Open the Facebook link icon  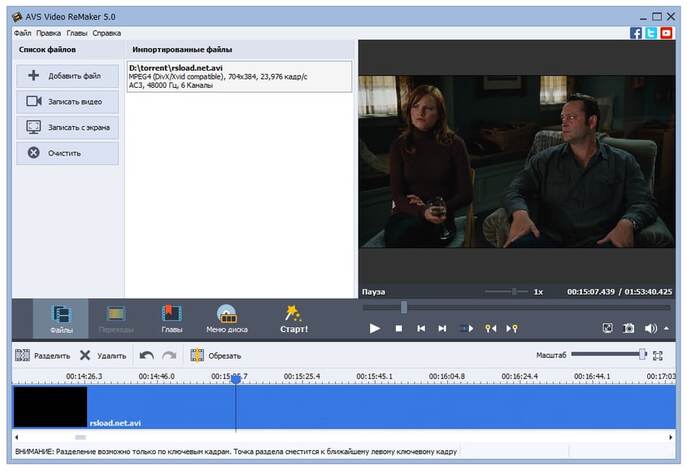(636, 33)
